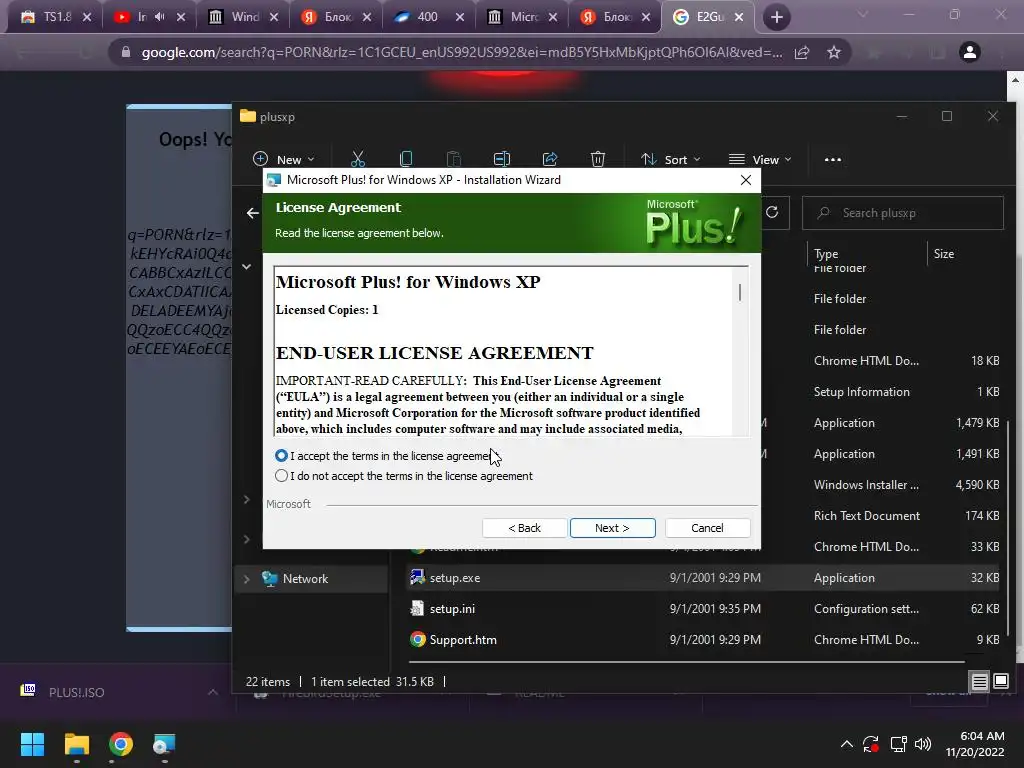Image resolution: width=1024 pixels, height=768 pixels.
Task: Click the sync update tray icon
Action: click(871, 744)
